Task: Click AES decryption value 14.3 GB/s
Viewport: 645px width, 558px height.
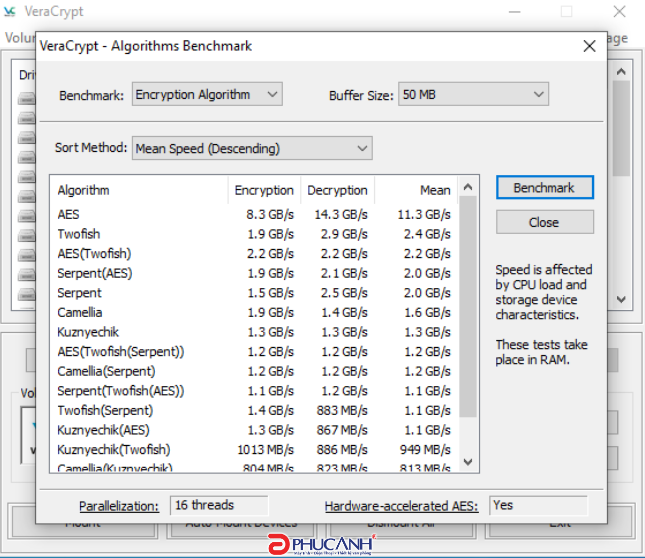Action: tap(341, 214)
